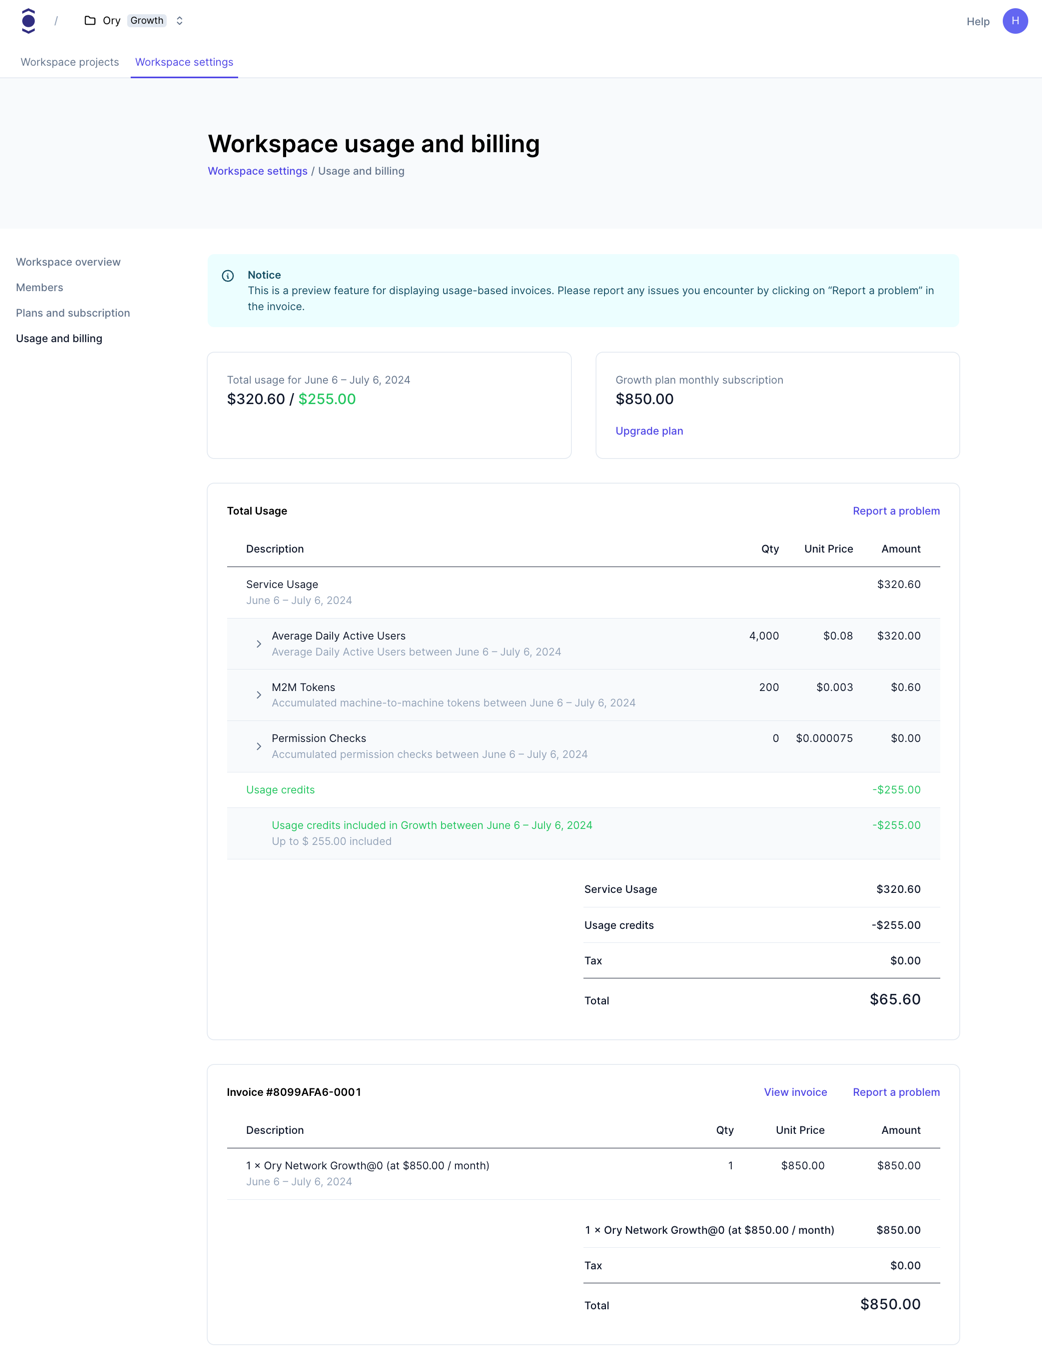
Task: Select Usage and billing in the sidebar
Action: click(59, 338)
